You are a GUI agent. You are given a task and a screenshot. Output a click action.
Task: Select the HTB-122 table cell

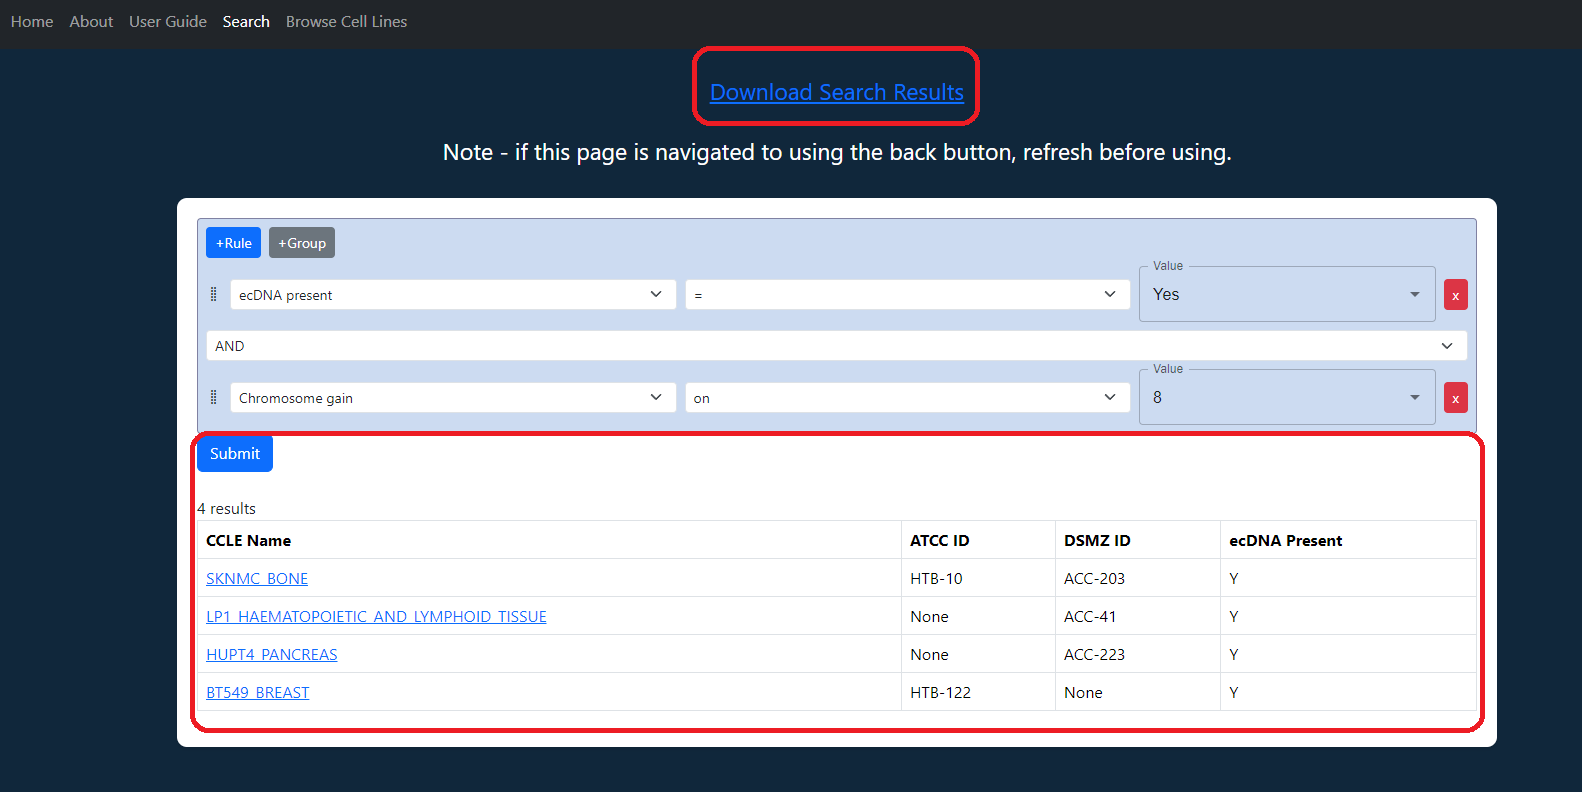(x=978, y=693)
